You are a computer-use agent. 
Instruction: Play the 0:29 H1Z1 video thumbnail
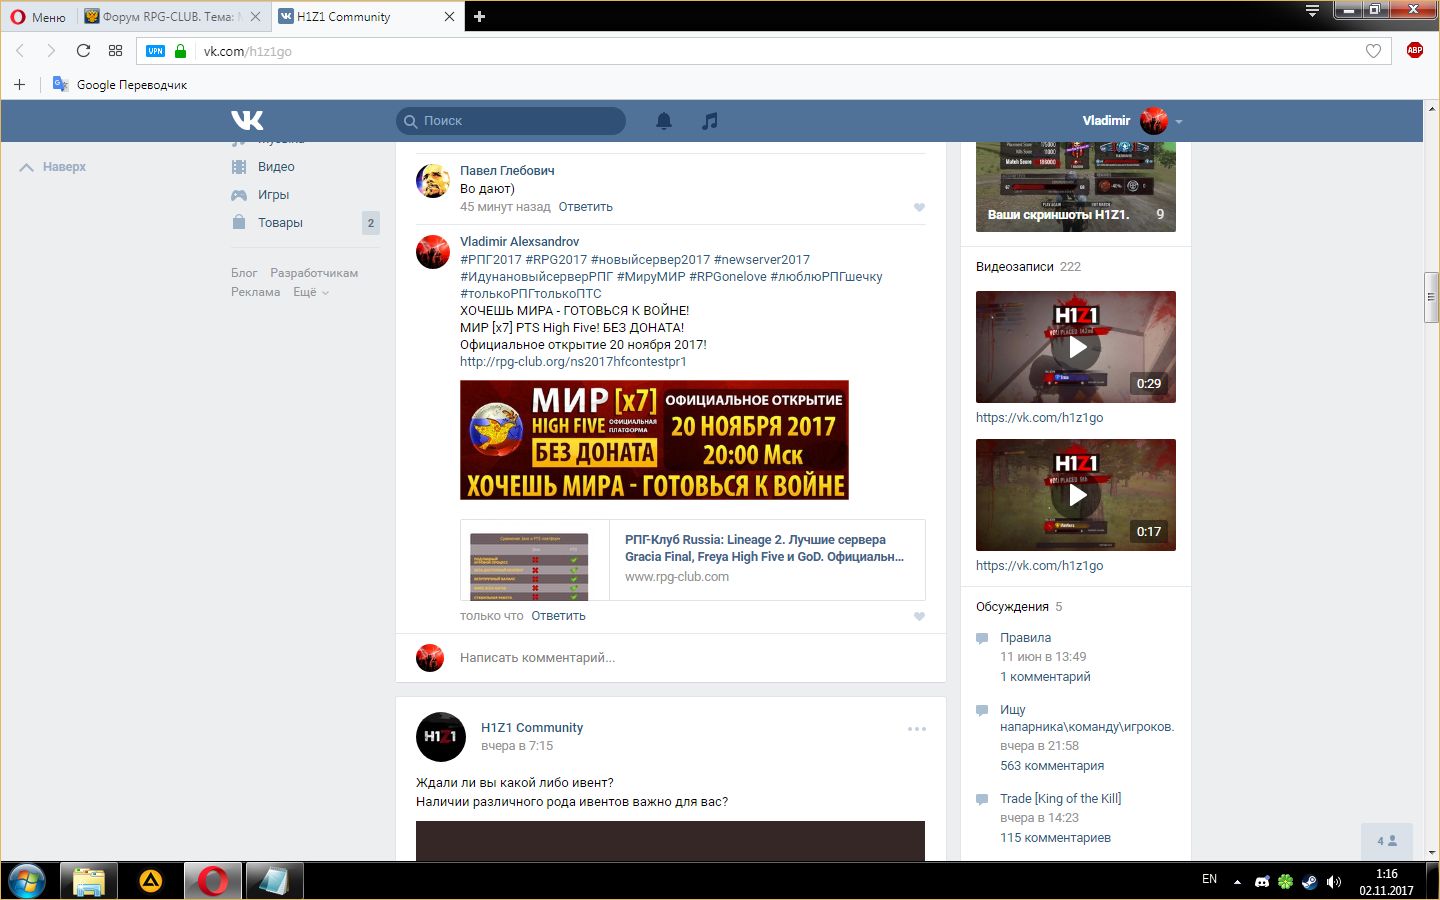[x=1076, y=347]
